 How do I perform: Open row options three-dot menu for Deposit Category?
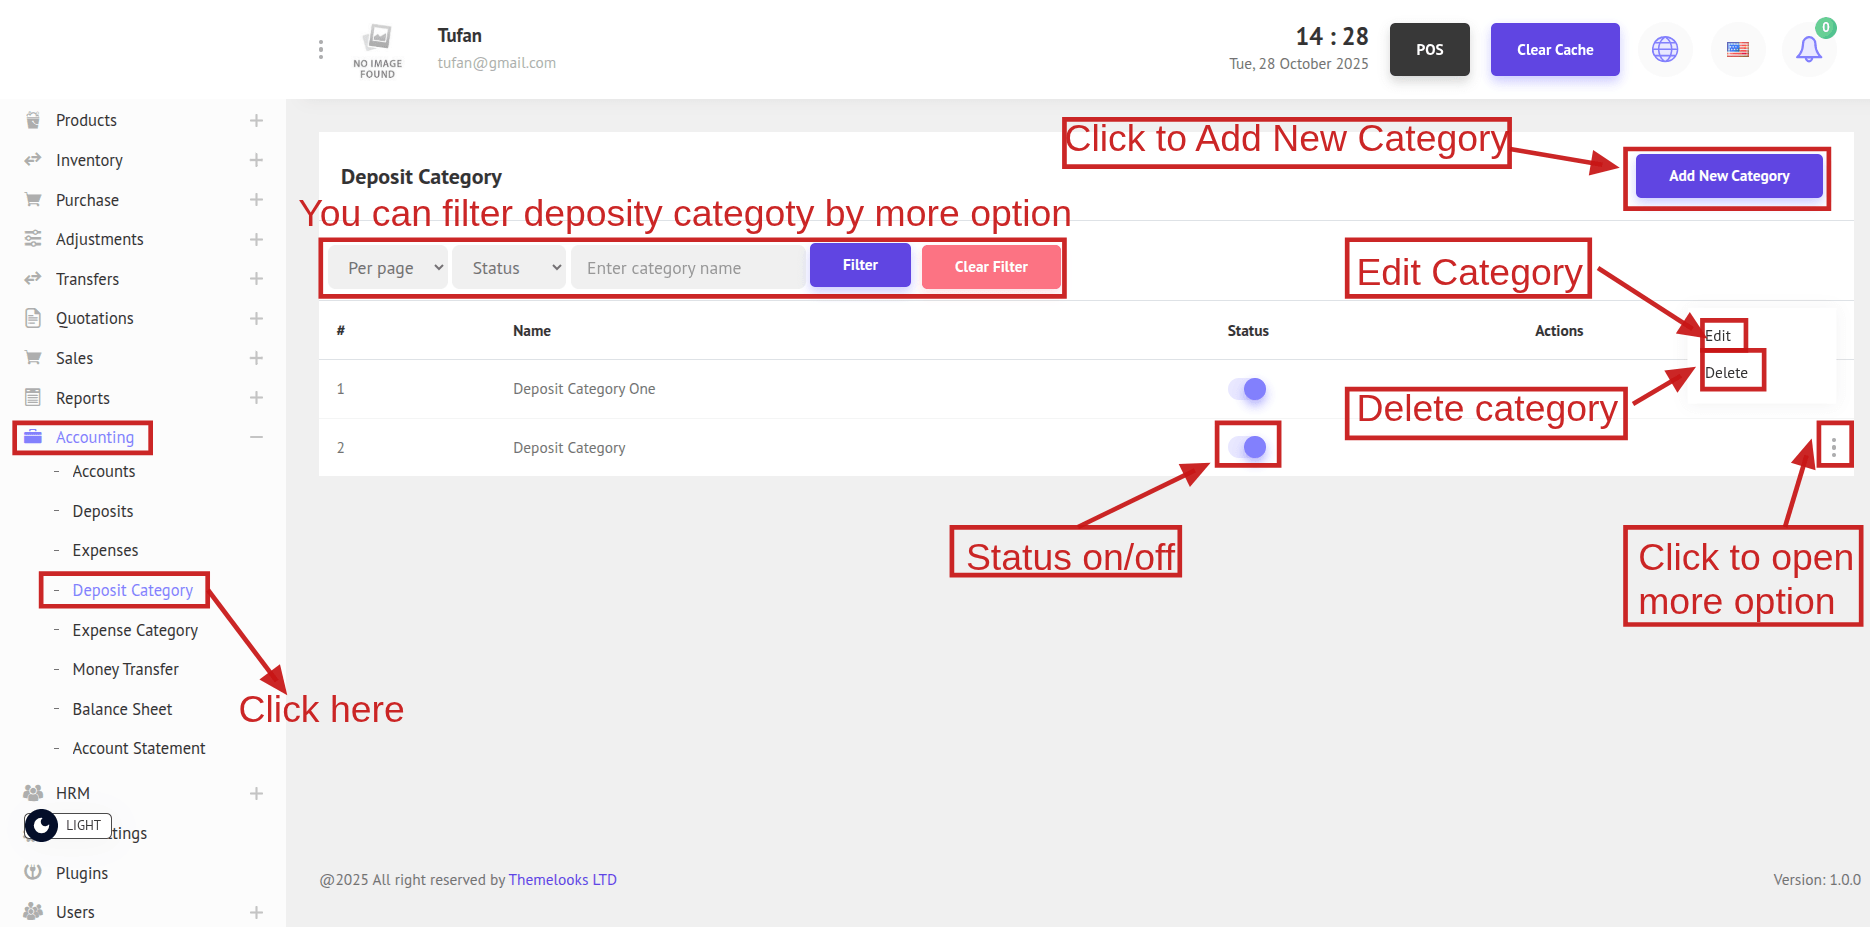(1833, 448)
